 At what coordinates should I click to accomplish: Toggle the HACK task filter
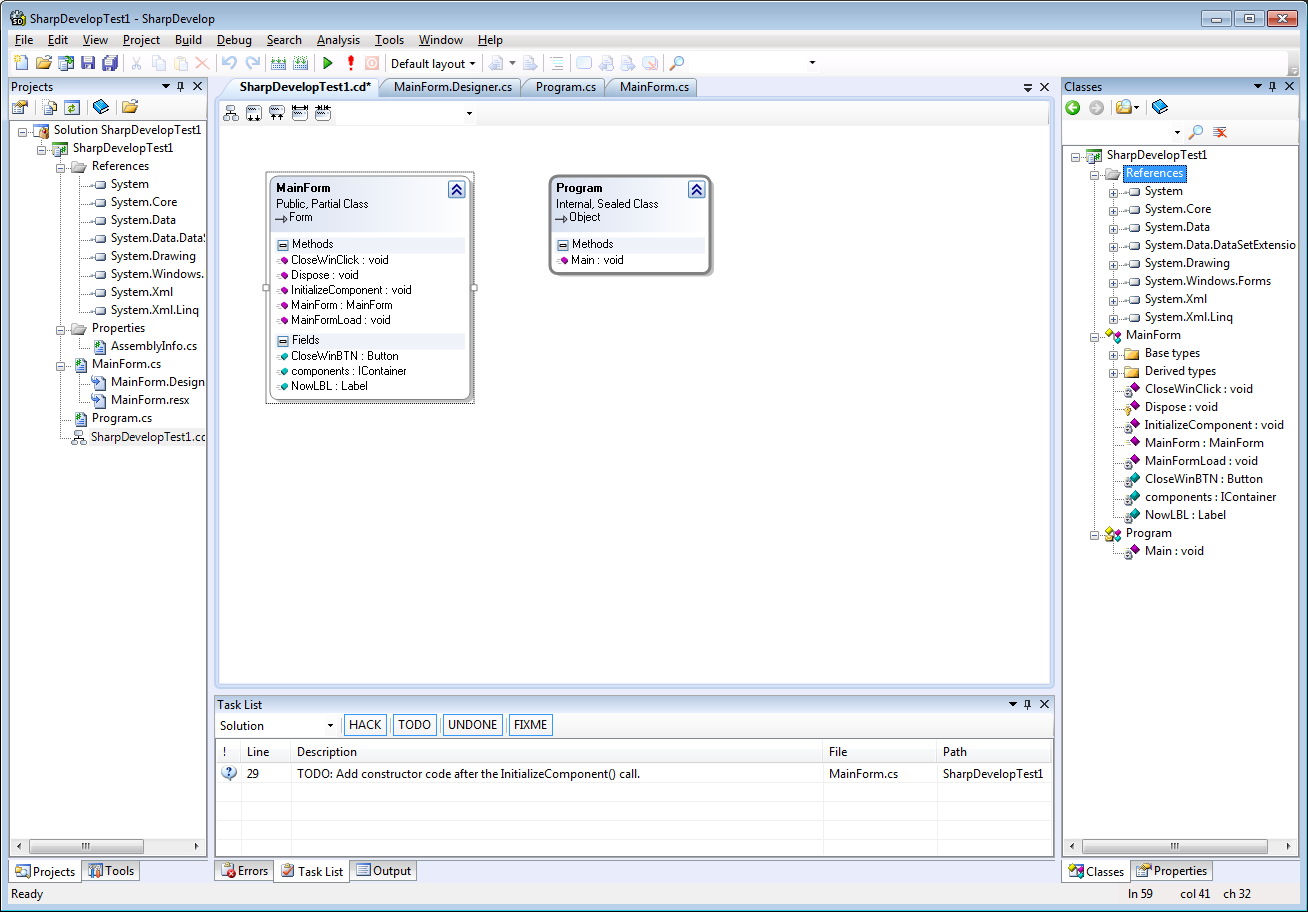click(365, 725)
